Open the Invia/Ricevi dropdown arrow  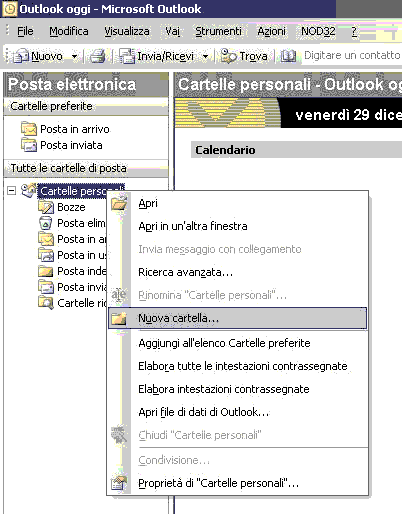[206, 56]
